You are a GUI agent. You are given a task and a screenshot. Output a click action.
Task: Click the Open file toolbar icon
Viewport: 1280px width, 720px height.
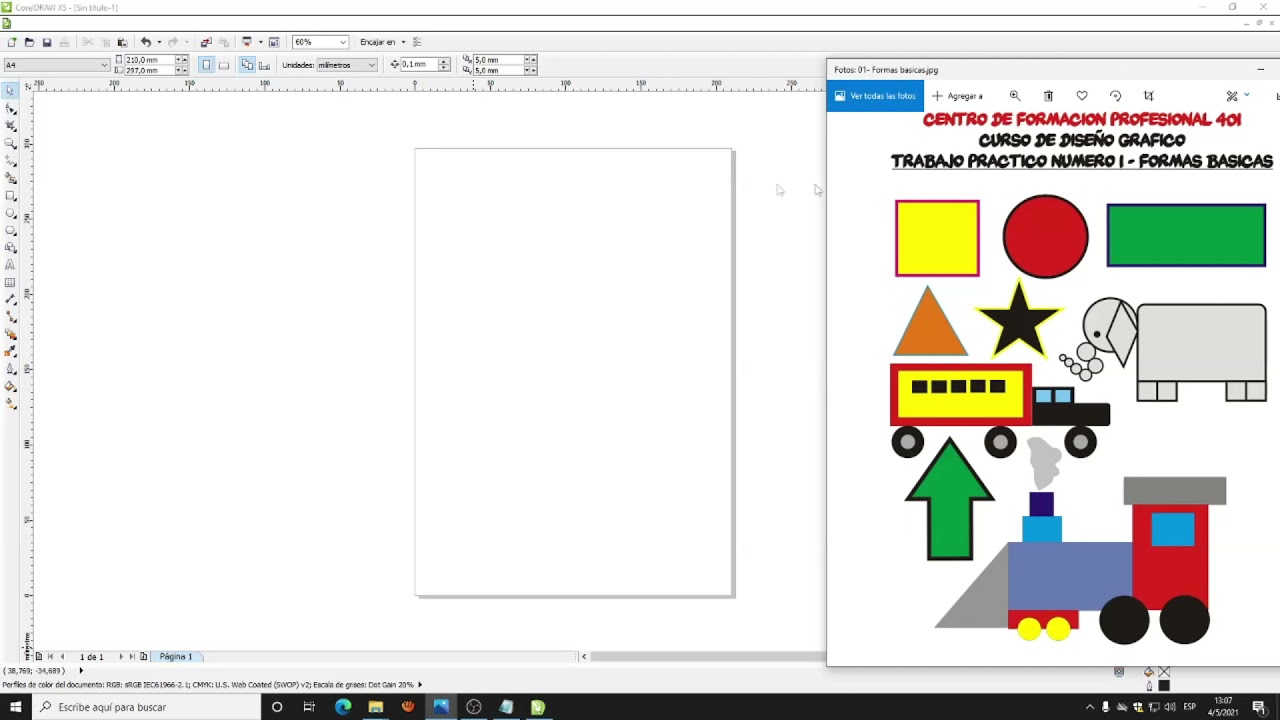[x=29, y=42]
